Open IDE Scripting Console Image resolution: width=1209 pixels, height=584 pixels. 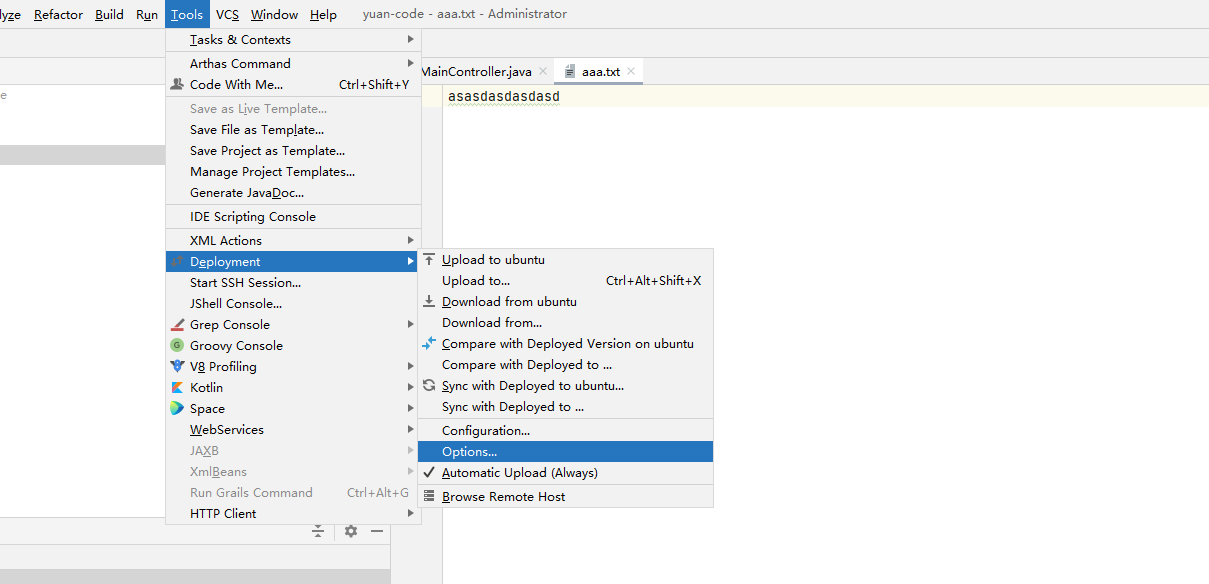click(x=293, y=217)
